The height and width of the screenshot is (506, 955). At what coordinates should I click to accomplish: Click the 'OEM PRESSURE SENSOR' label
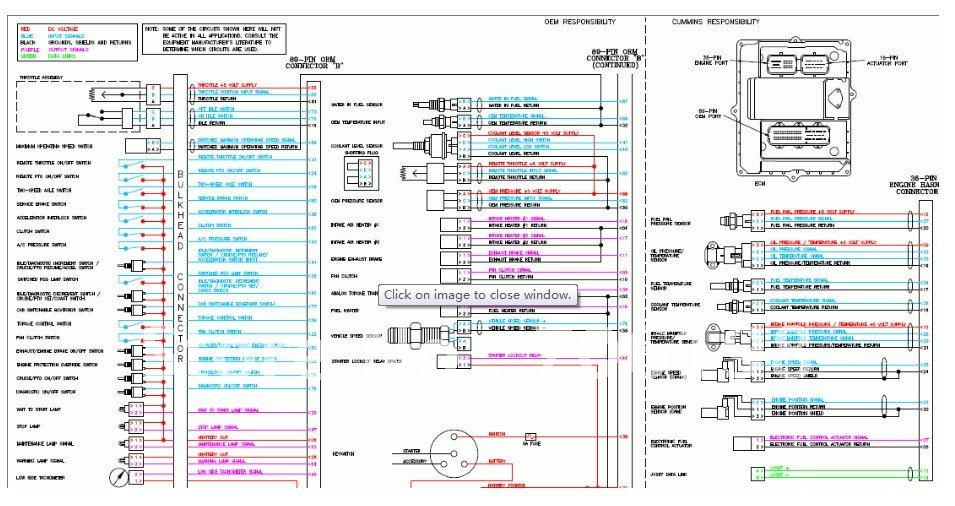tap(357, 200)
